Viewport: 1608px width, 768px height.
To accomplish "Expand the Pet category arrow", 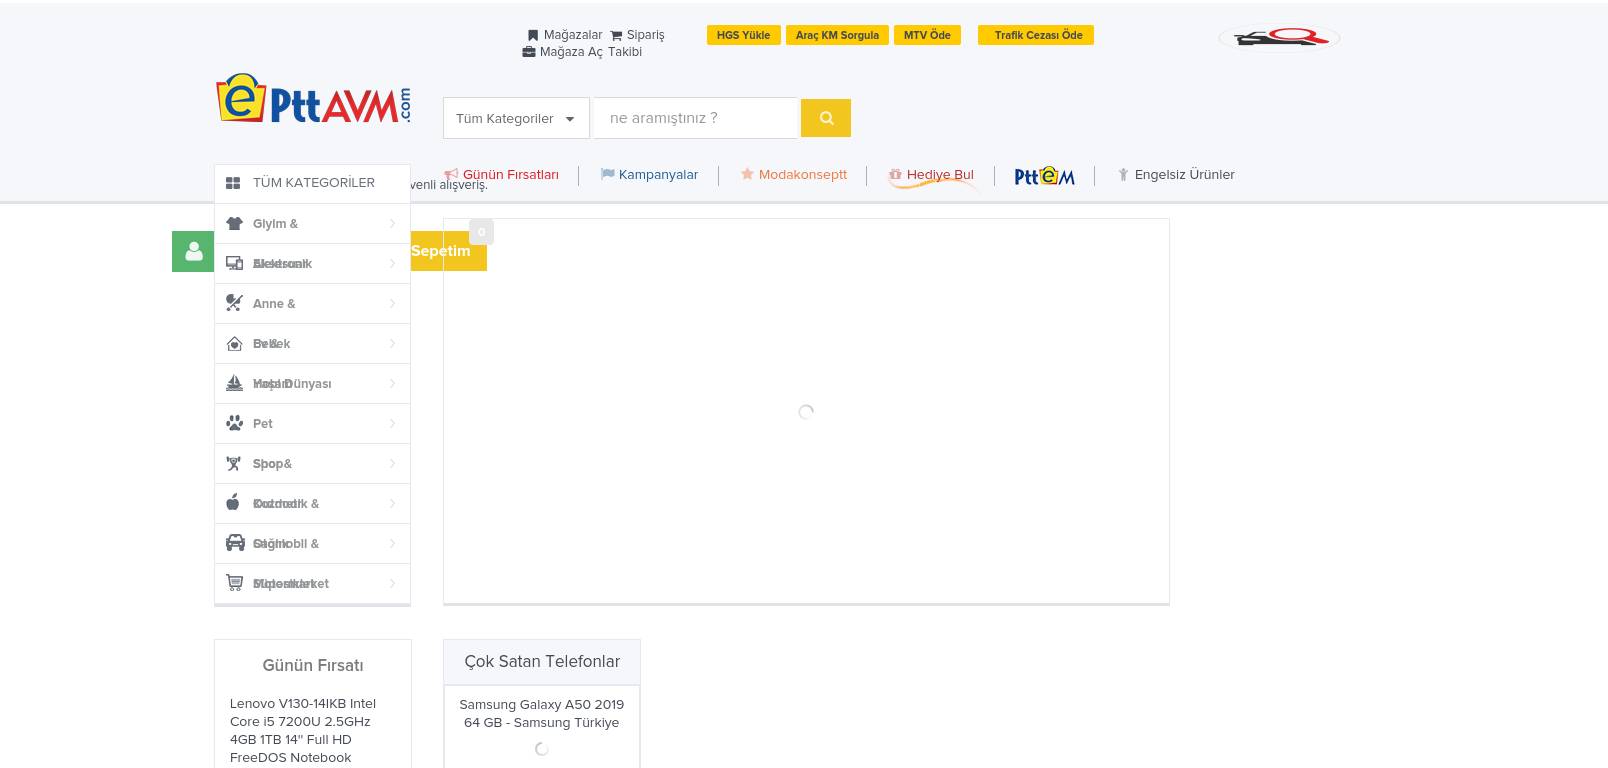I will tap(392, 423).
